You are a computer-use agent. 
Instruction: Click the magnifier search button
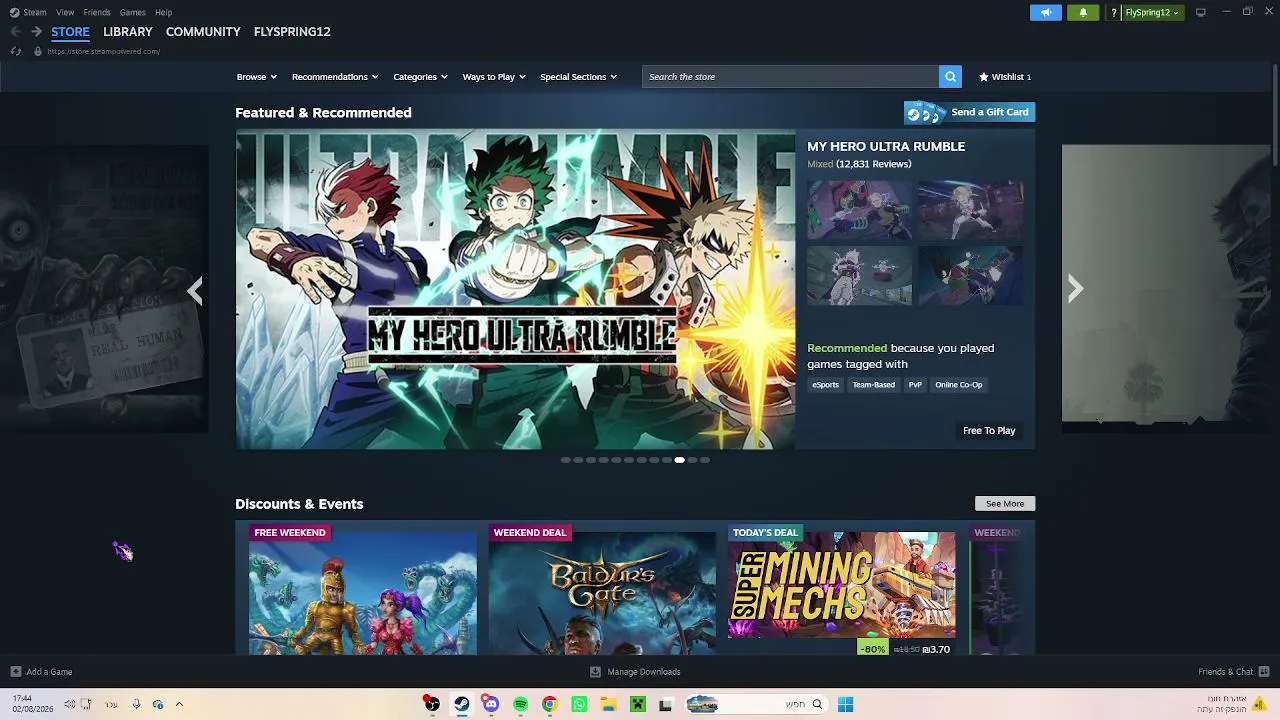point(950,77)
